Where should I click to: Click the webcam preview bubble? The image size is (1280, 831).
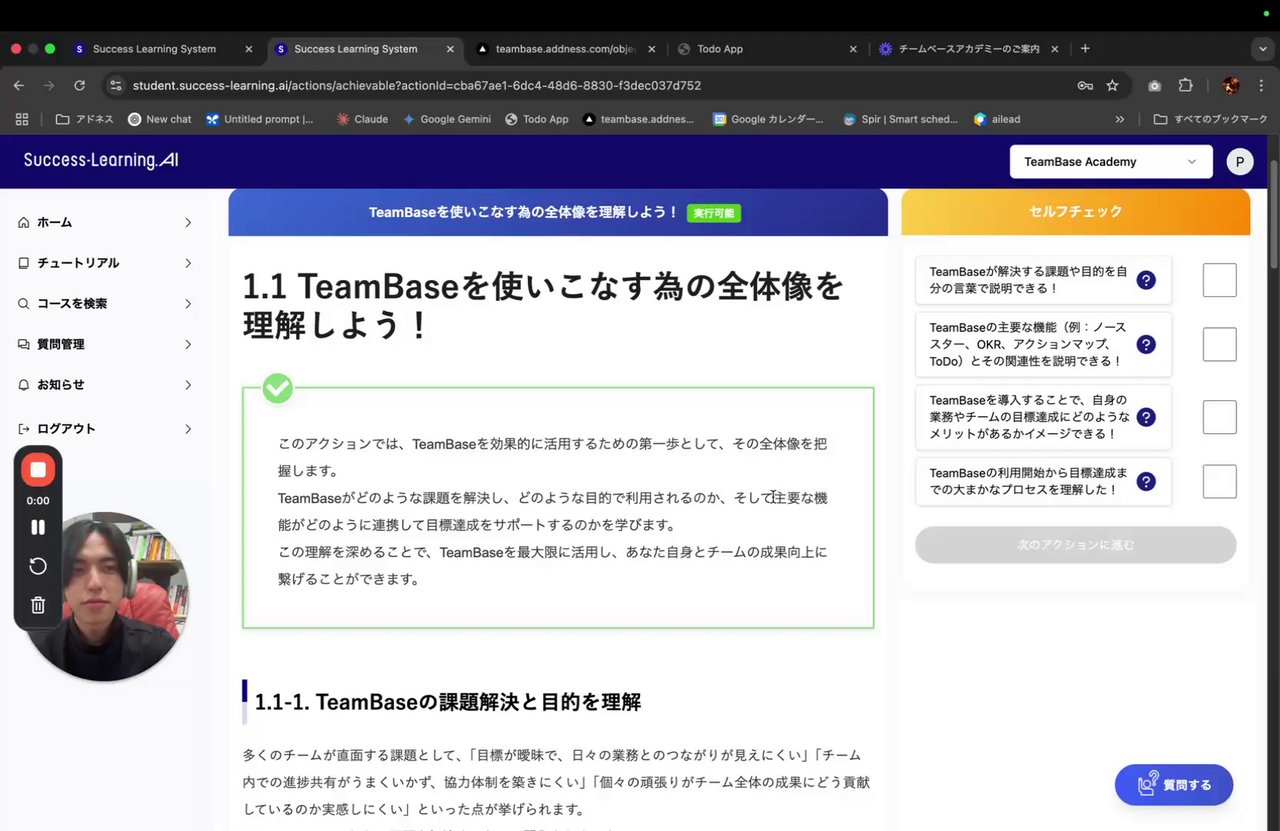[x=107, y=596]
